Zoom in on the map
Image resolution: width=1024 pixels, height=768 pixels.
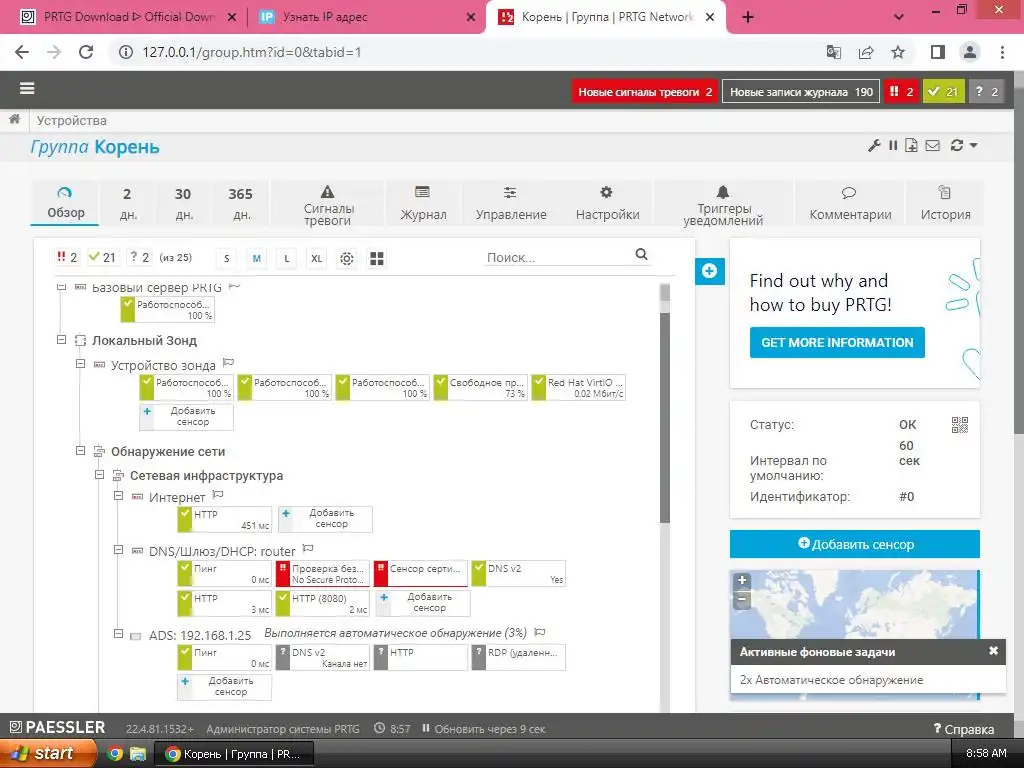[742, 580]
